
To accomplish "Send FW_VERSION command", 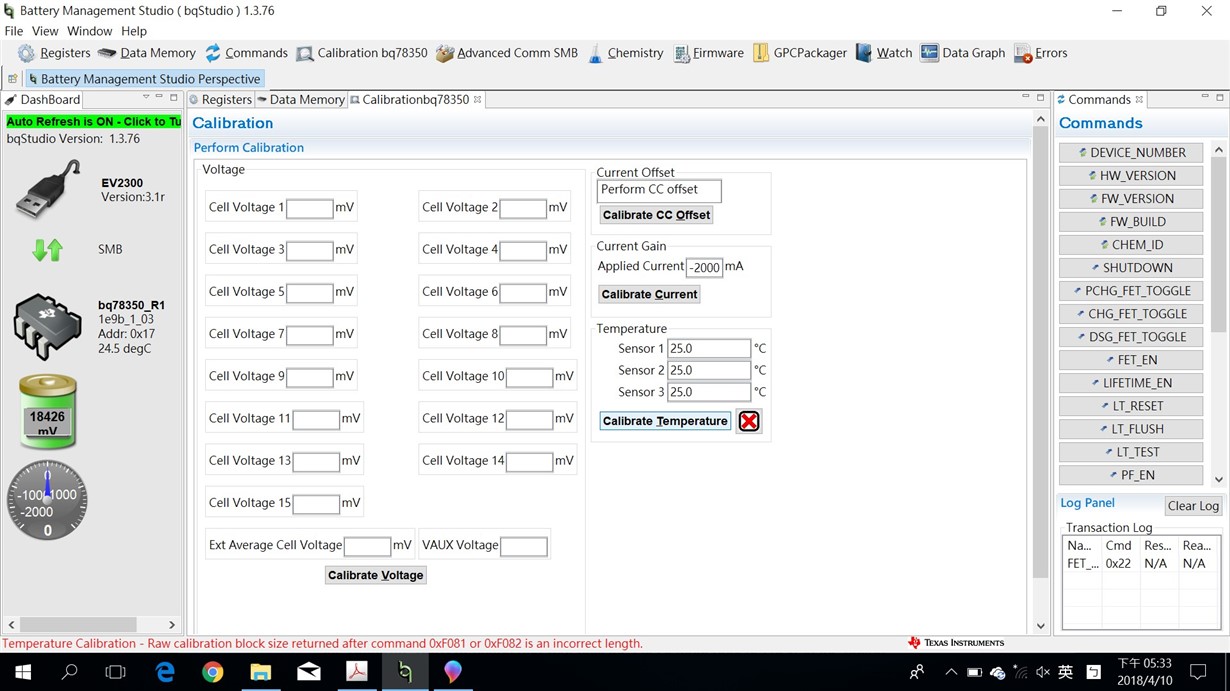I will [x=1132, y=199].
